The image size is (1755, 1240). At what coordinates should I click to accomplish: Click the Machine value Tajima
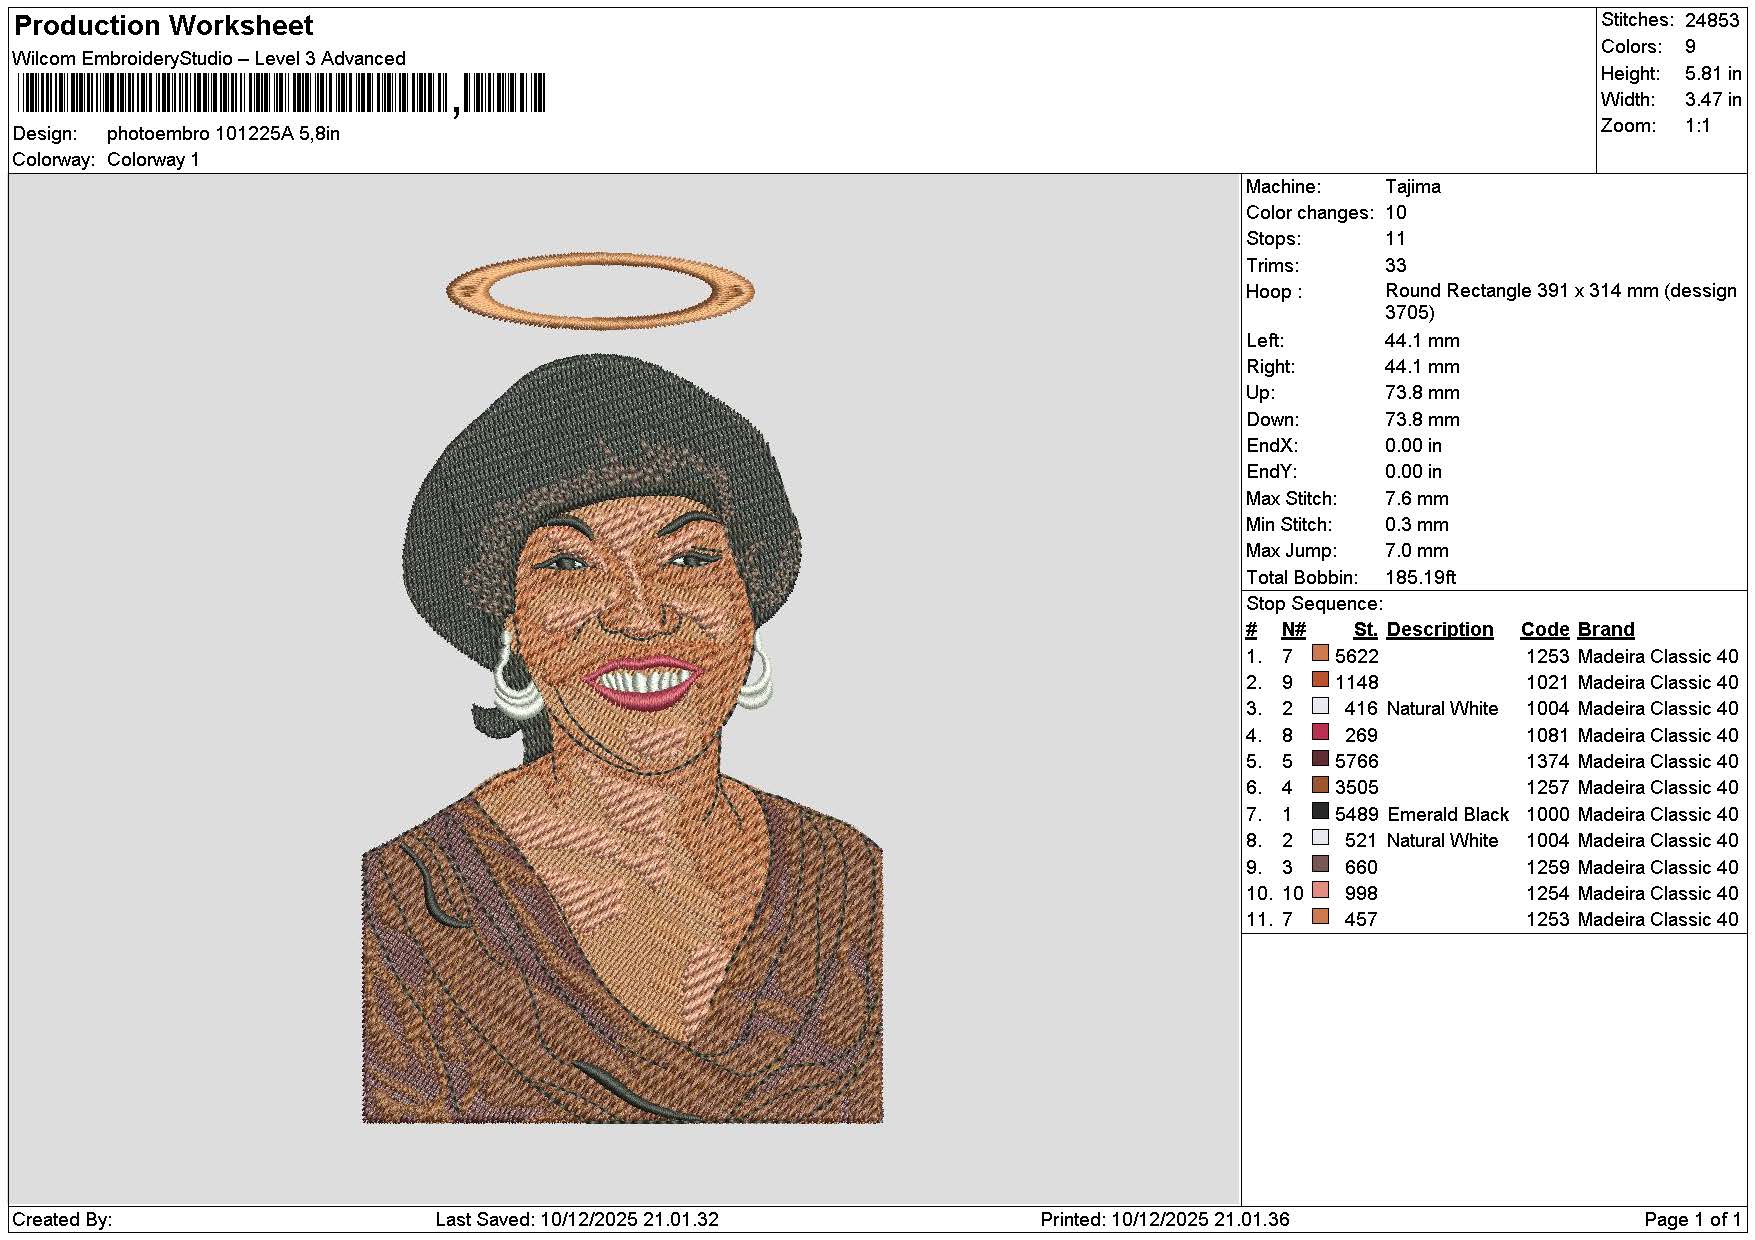(1412, 187)
